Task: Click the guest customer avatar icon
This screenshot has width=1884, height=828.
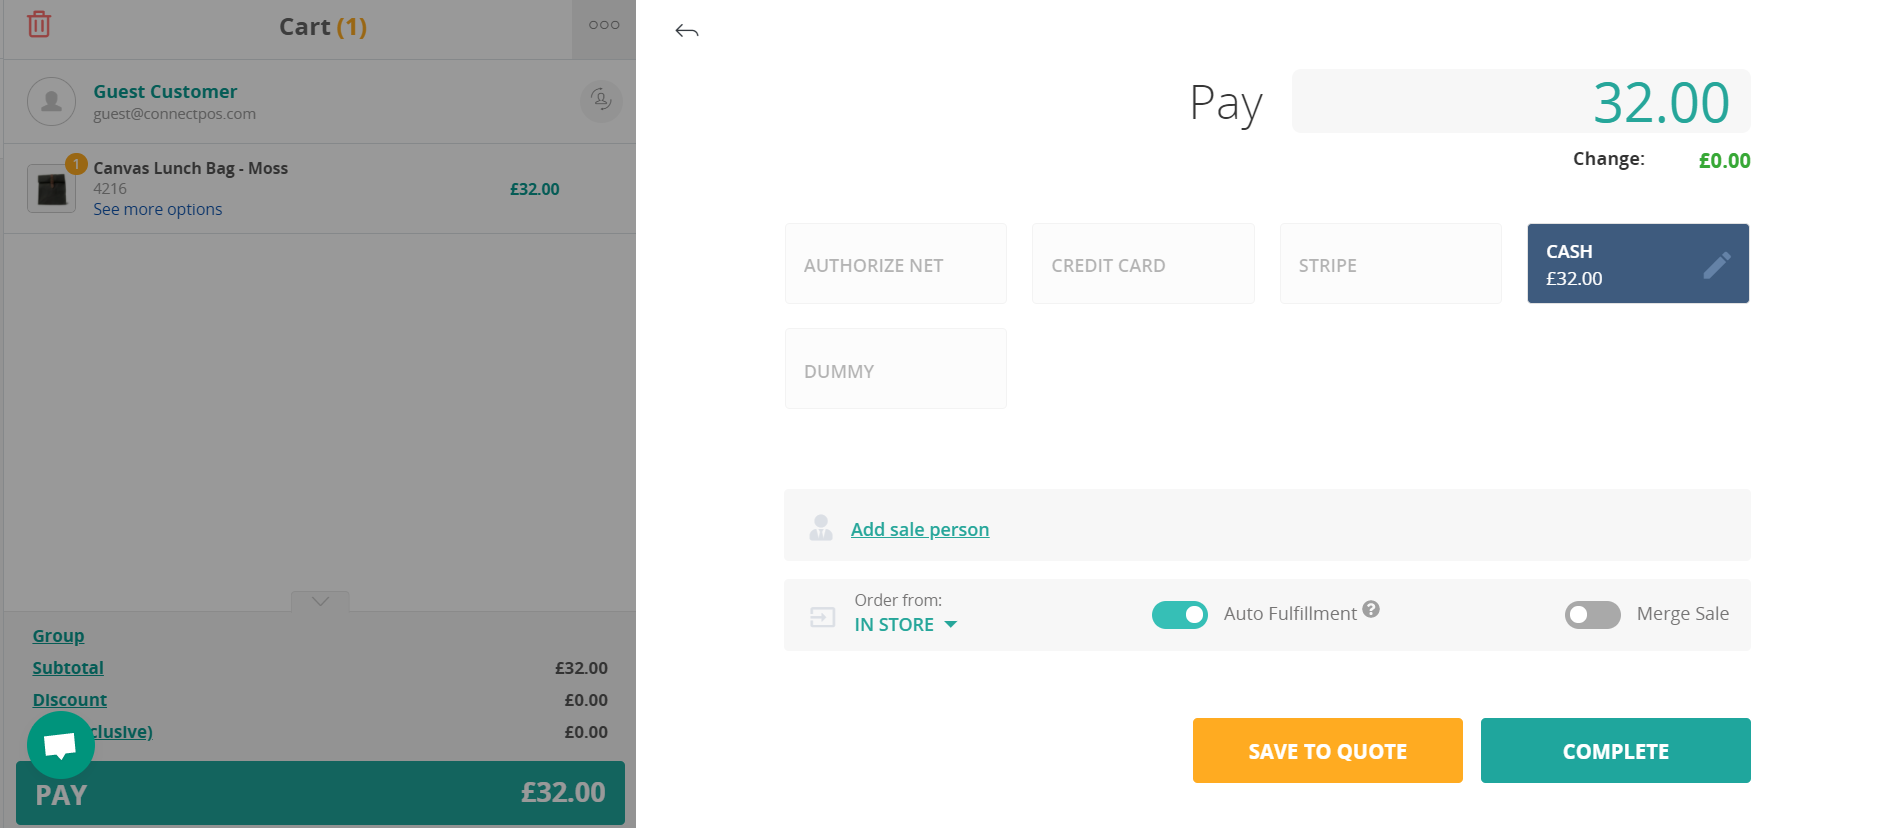Action: [51, 101]
